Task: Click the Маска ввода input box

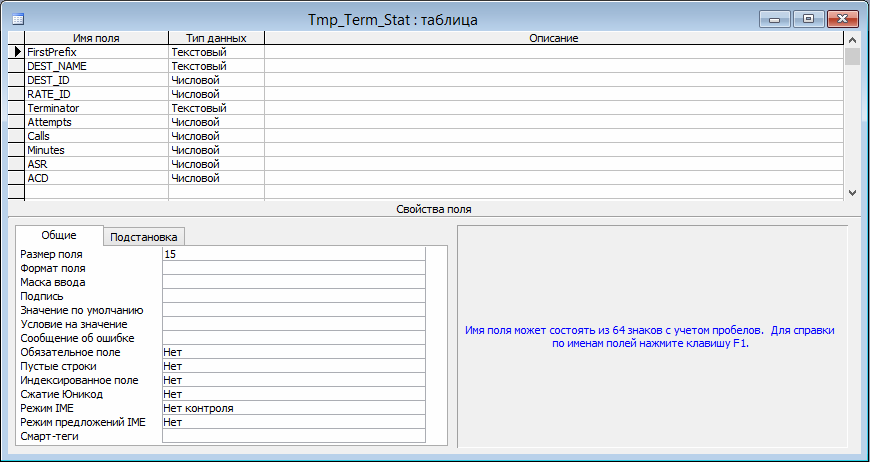Action: tap(294, 282)
